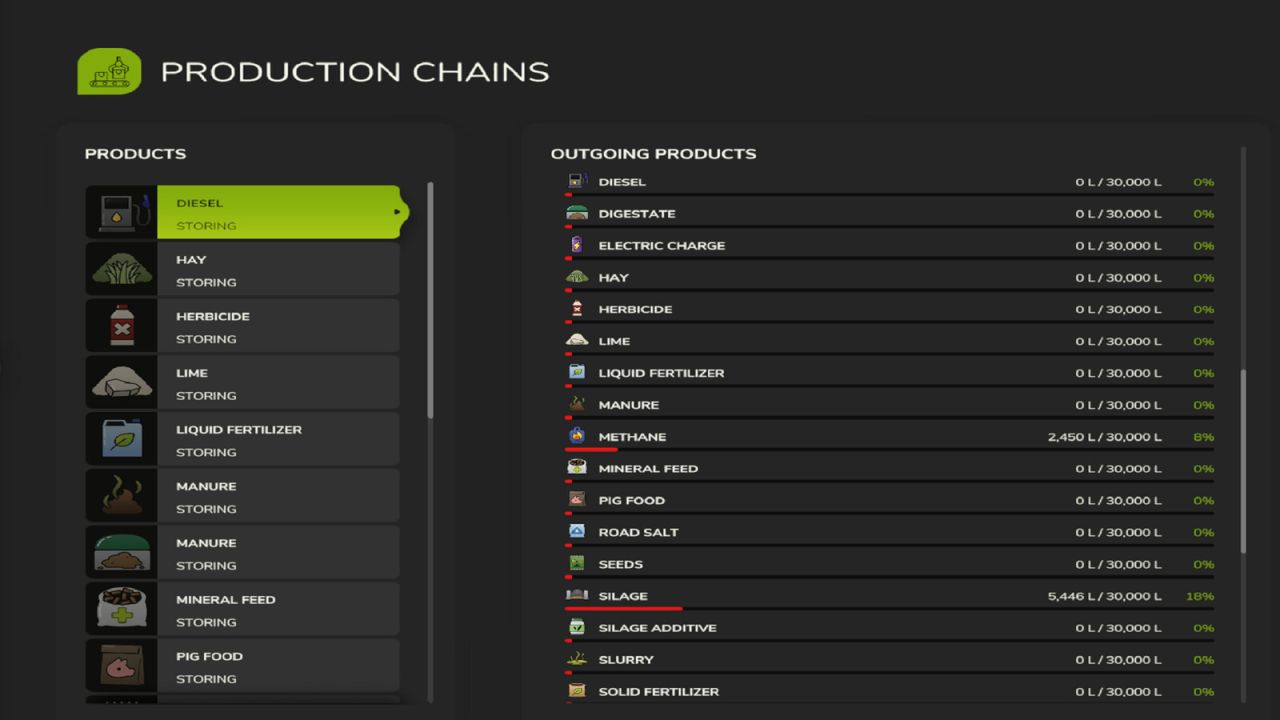Select the Herbicide bottle icon

120,325
